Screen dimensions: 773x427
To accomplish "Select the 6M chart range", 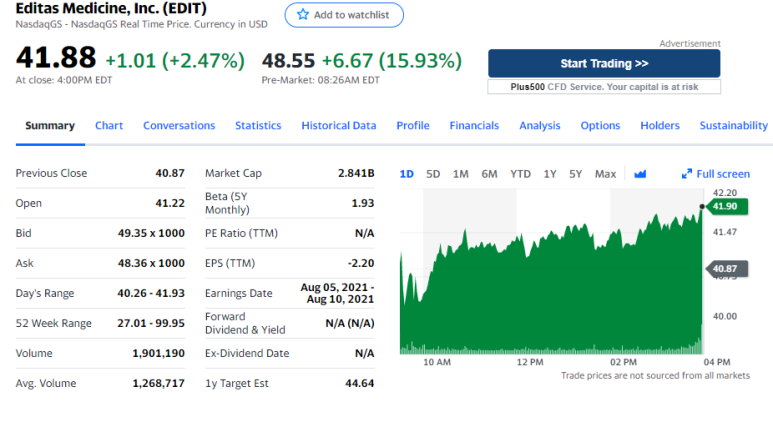I will 489,174.
